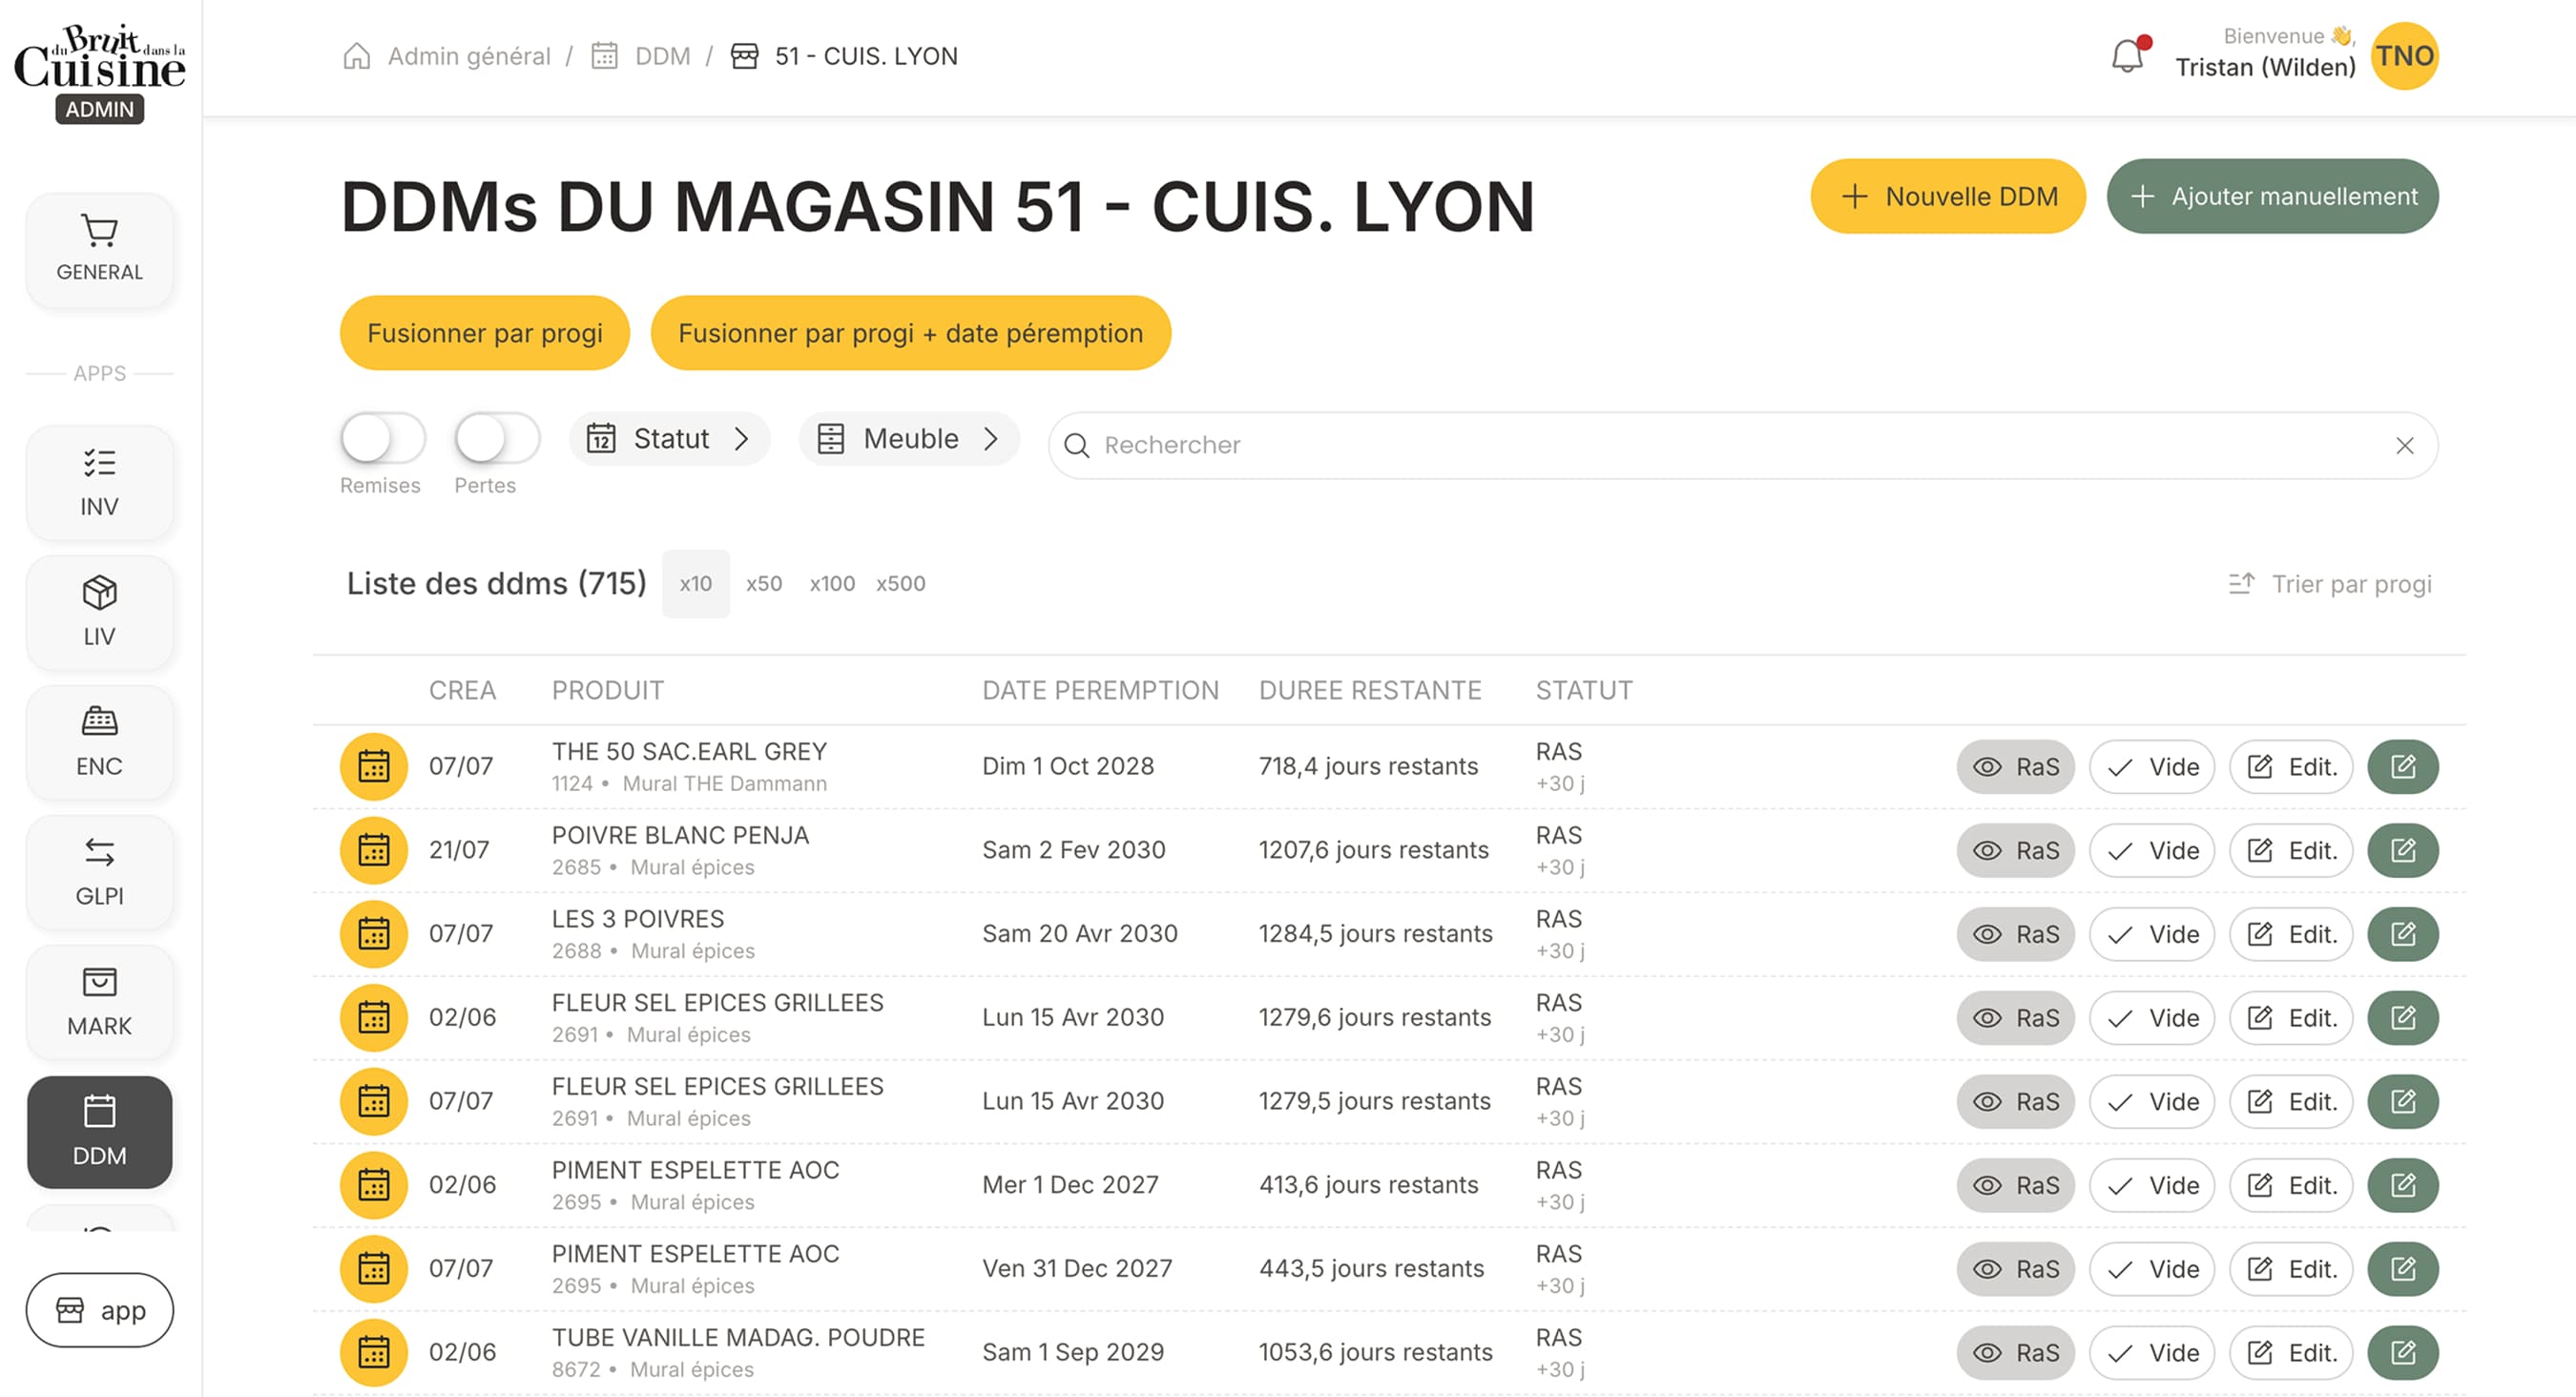The image size is (2576, 1397).
Task: Click Edit. for PIMENT ESPELETTE AOC created 07/07
Action: click(x=2291, y=1270)
